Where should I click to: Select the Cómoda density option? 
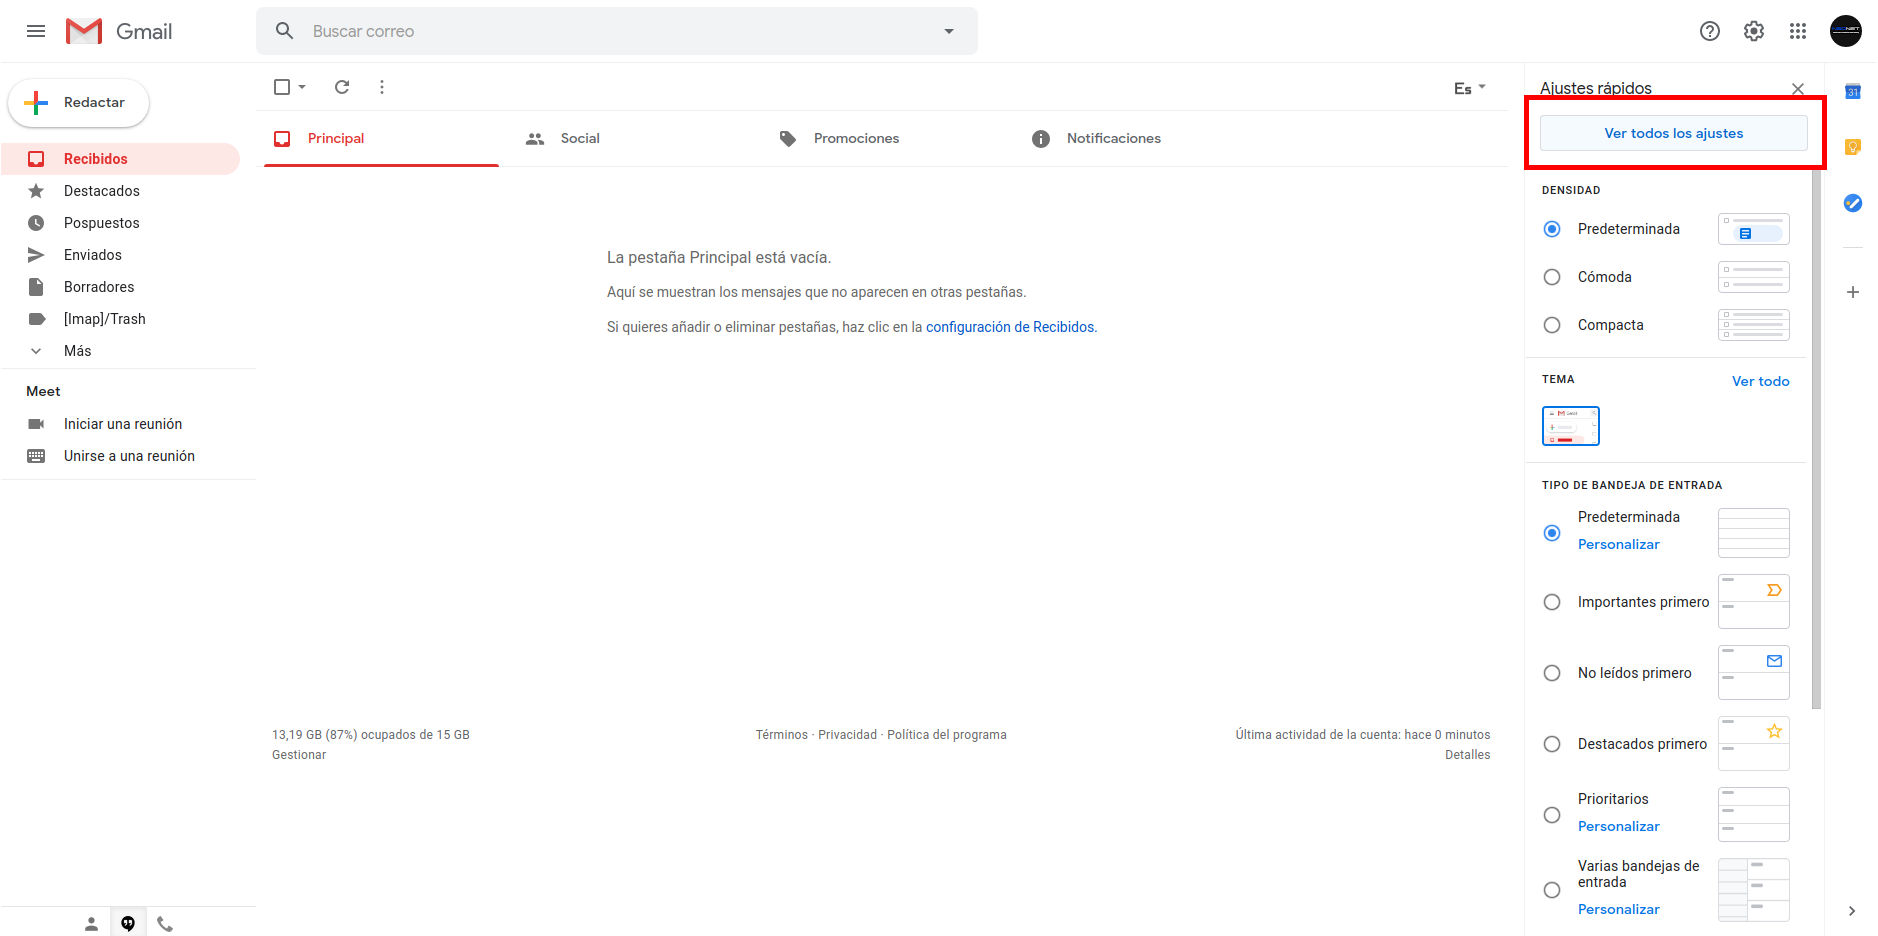1552,277
